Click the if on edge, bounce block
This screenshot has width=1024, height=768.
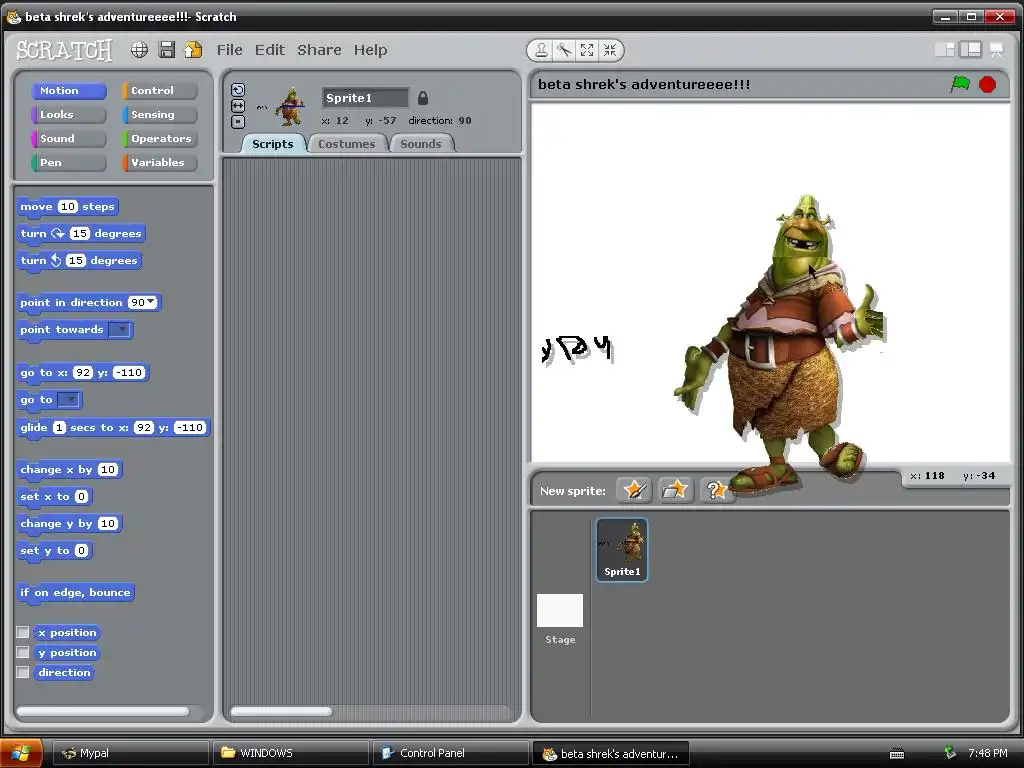[75, 592]
